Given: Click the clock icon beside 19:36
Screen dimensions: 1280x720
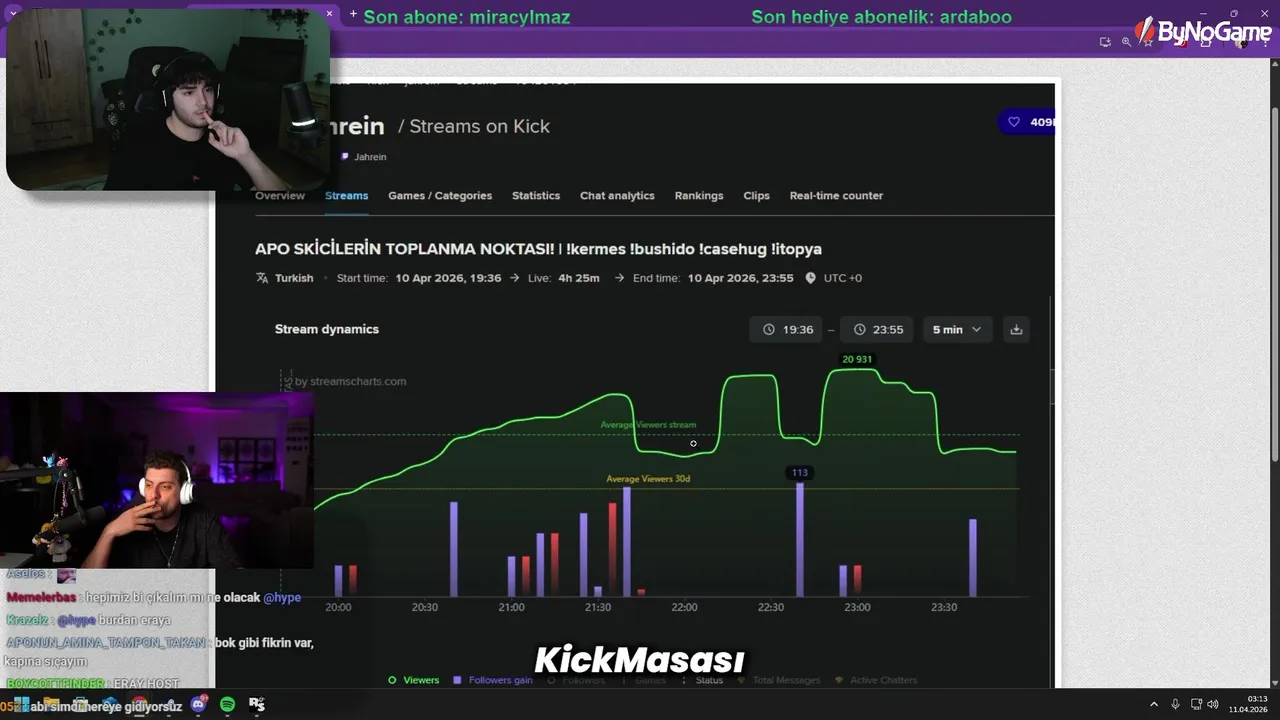Looking at the screenshot, I should [x=769, y=329].
